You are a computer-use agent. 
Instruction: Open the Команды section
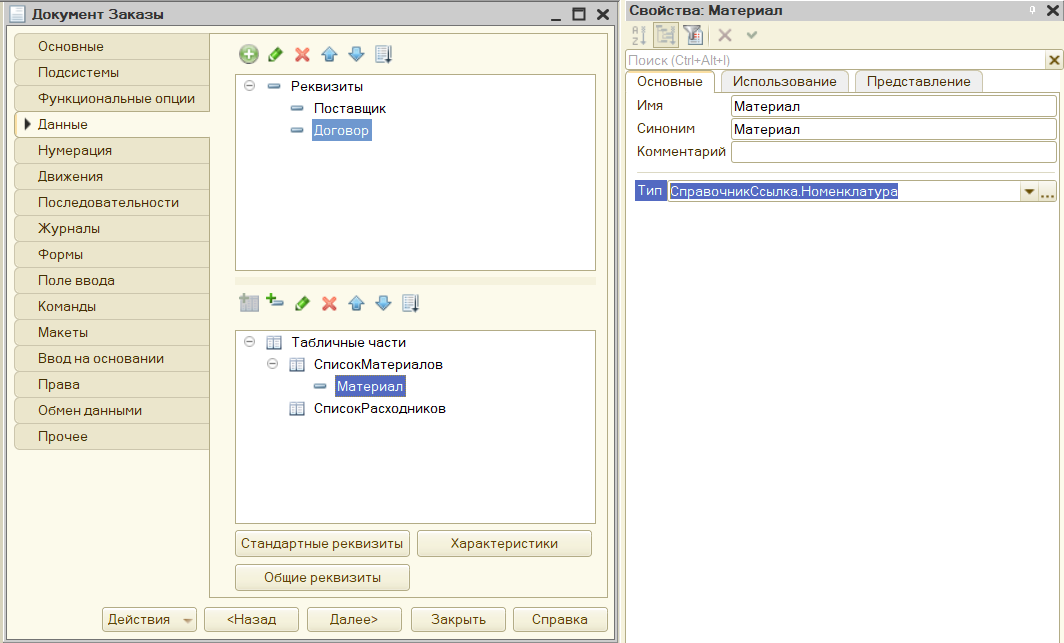click(112, 307)
